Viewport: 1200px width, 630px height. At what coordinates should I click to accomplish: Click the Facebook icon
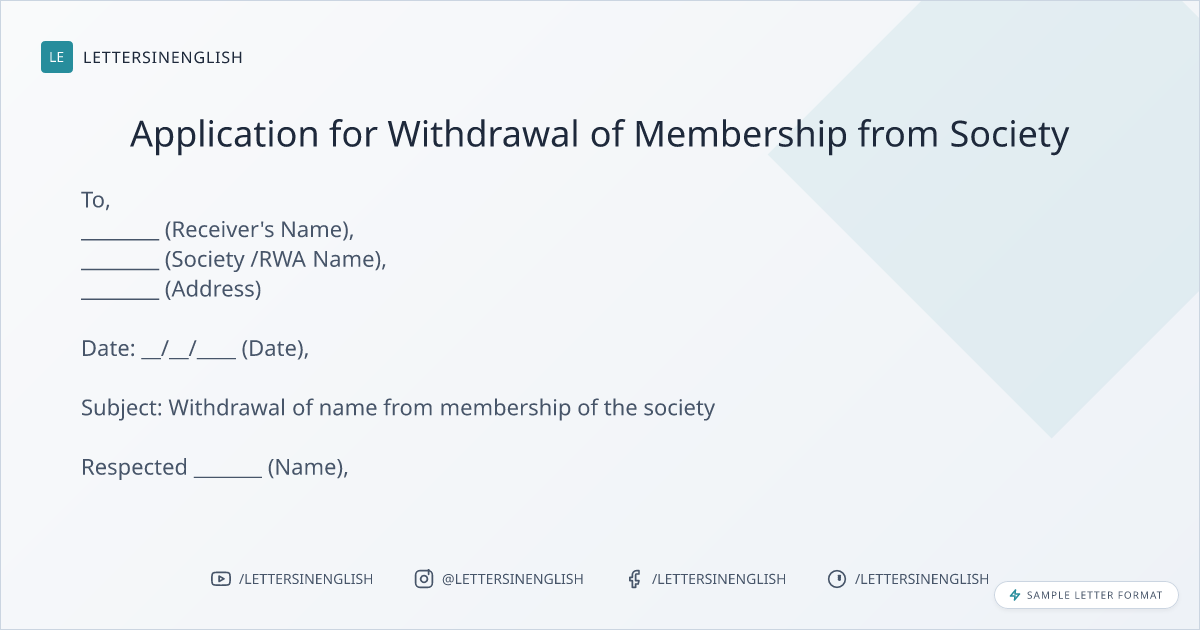pos(634,579)
